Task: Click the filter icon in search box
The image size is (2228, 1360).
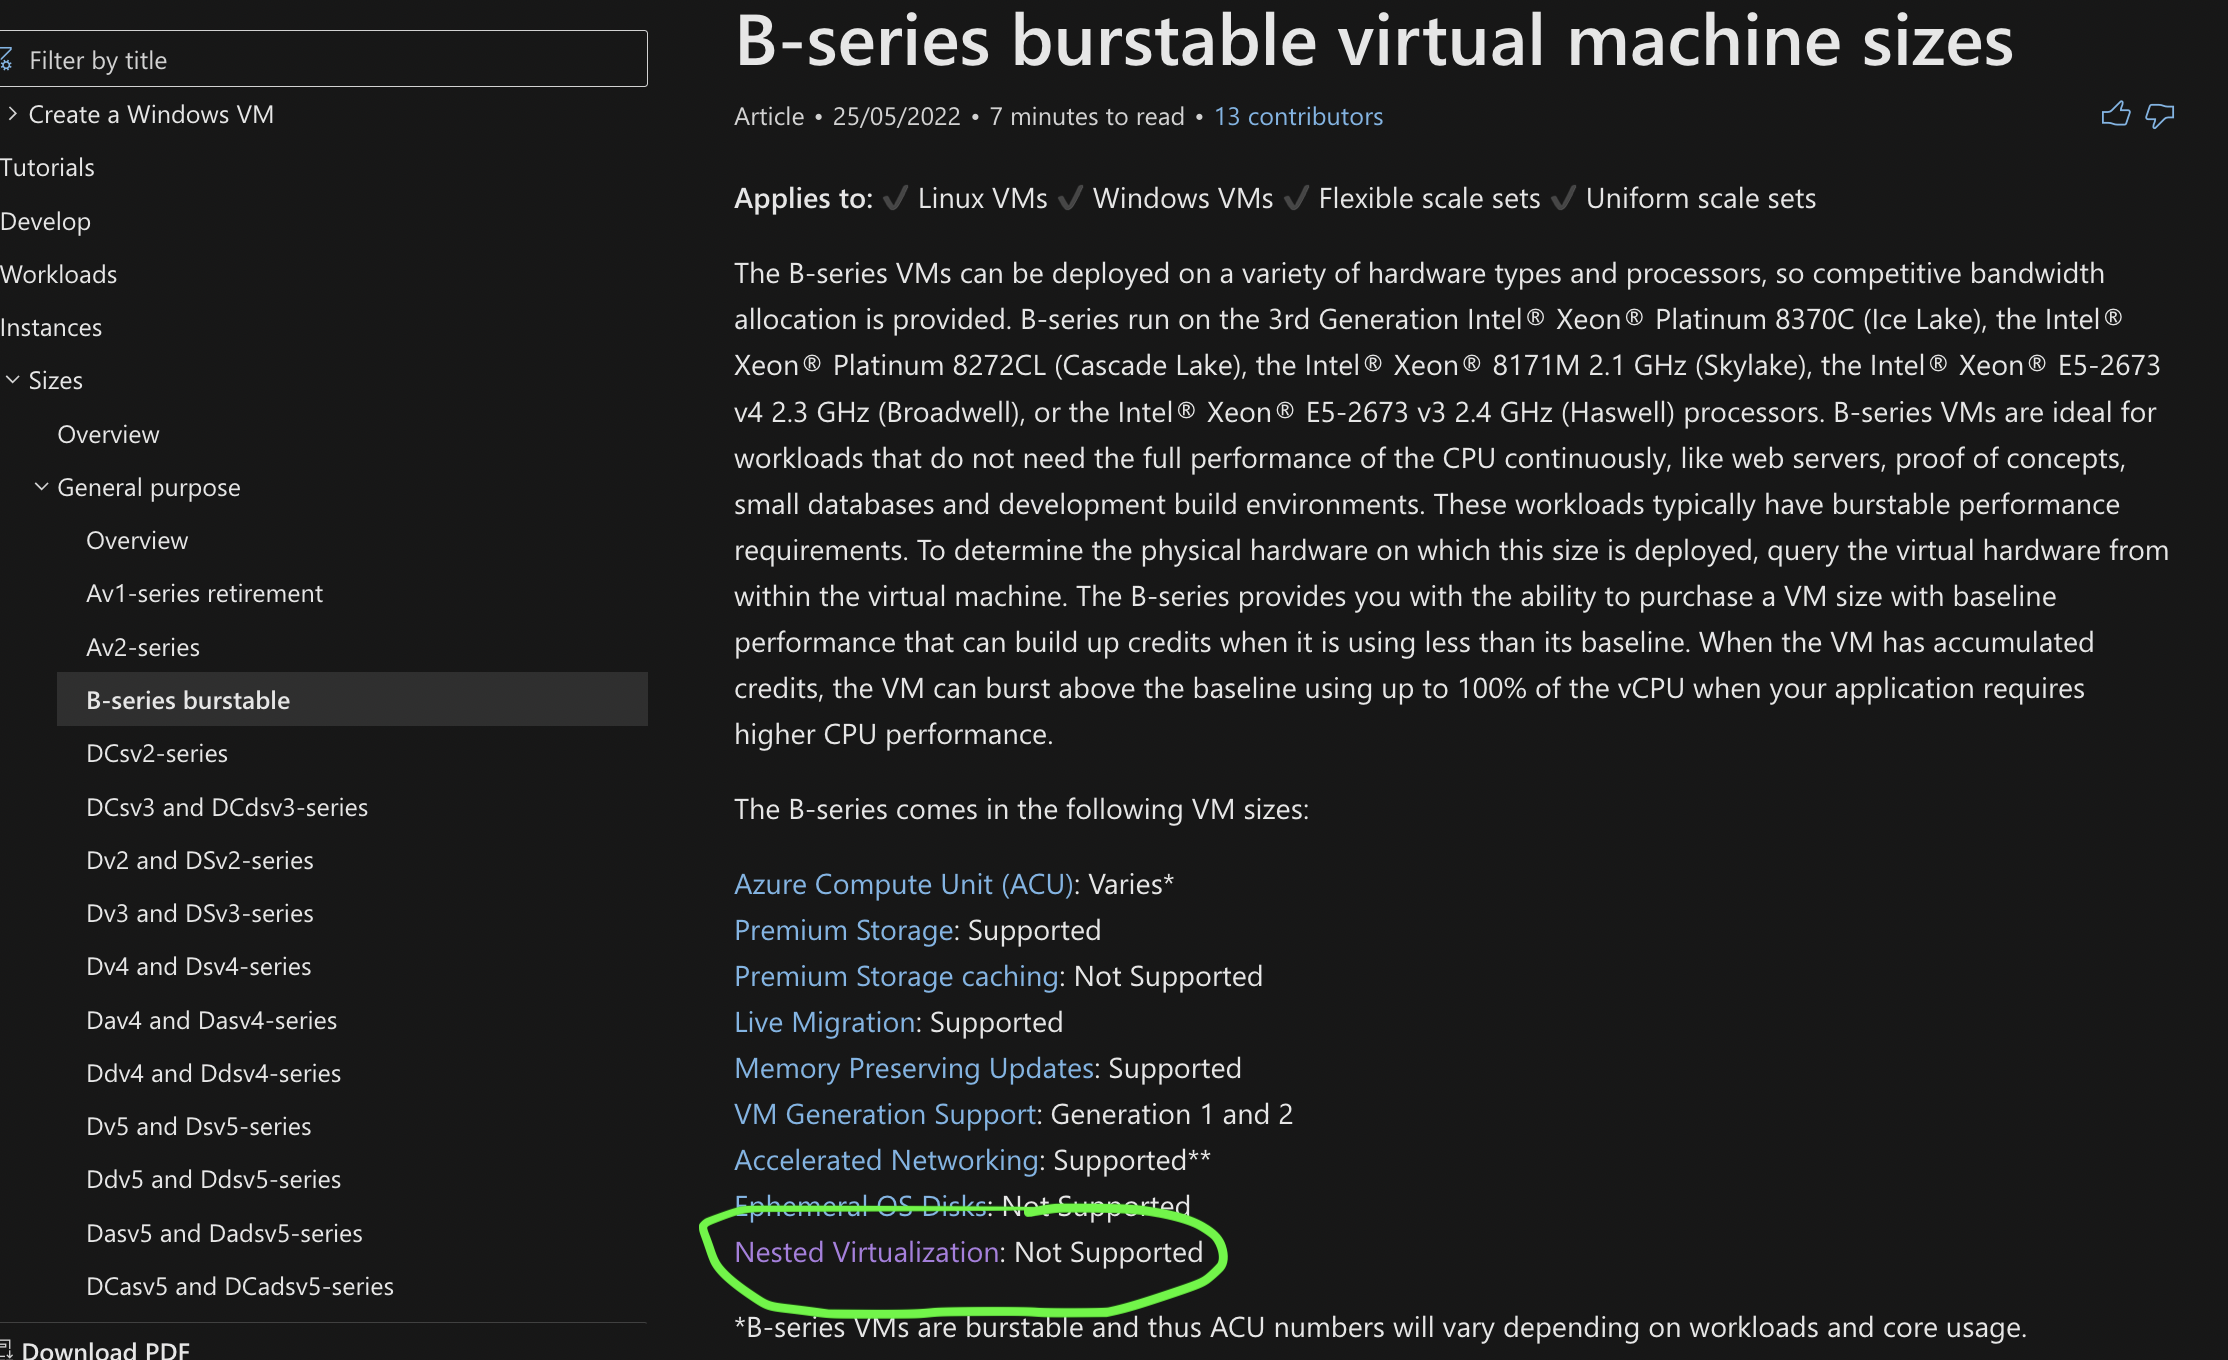Action: [x=6, y=60]
